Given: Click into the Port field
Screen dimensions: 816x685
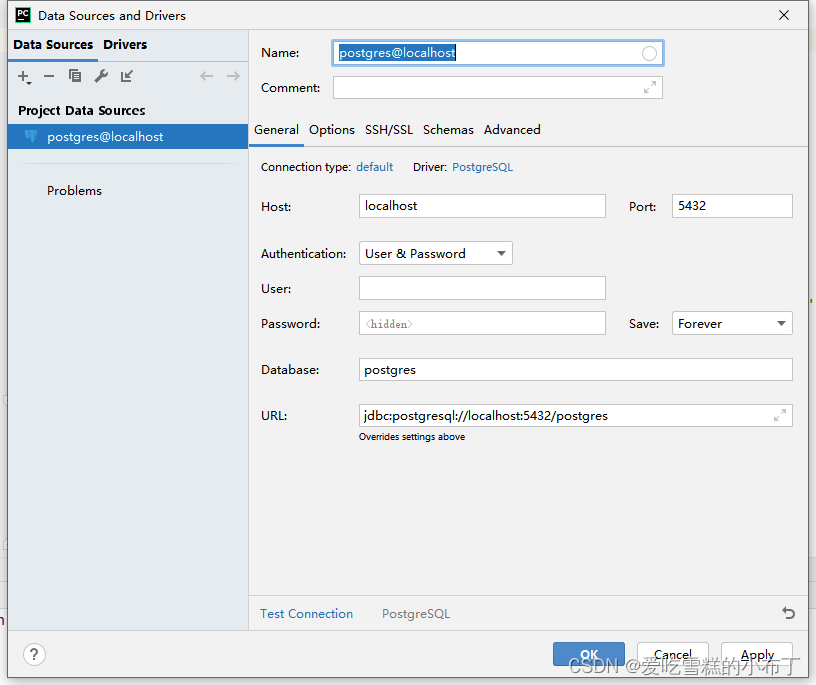Looking at the screenshot, I should click(x=732, y=206).
